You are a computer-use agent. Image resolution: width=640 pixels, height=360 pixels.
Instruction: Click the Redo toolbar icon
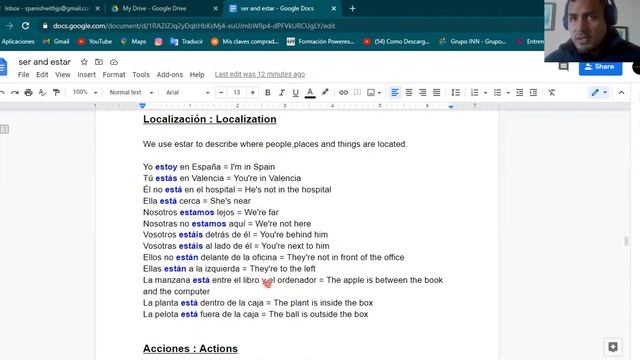tap(15, 93)
